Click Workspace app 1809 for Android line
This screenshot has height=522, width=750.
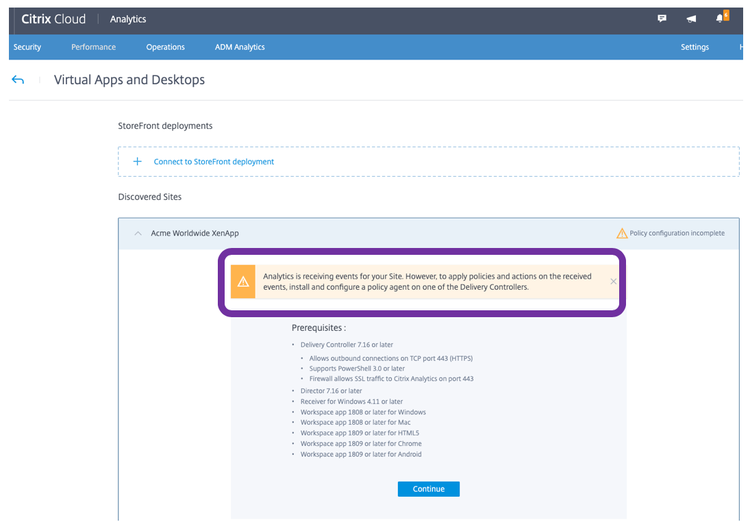pyautogui.click(x=361, y=454)
